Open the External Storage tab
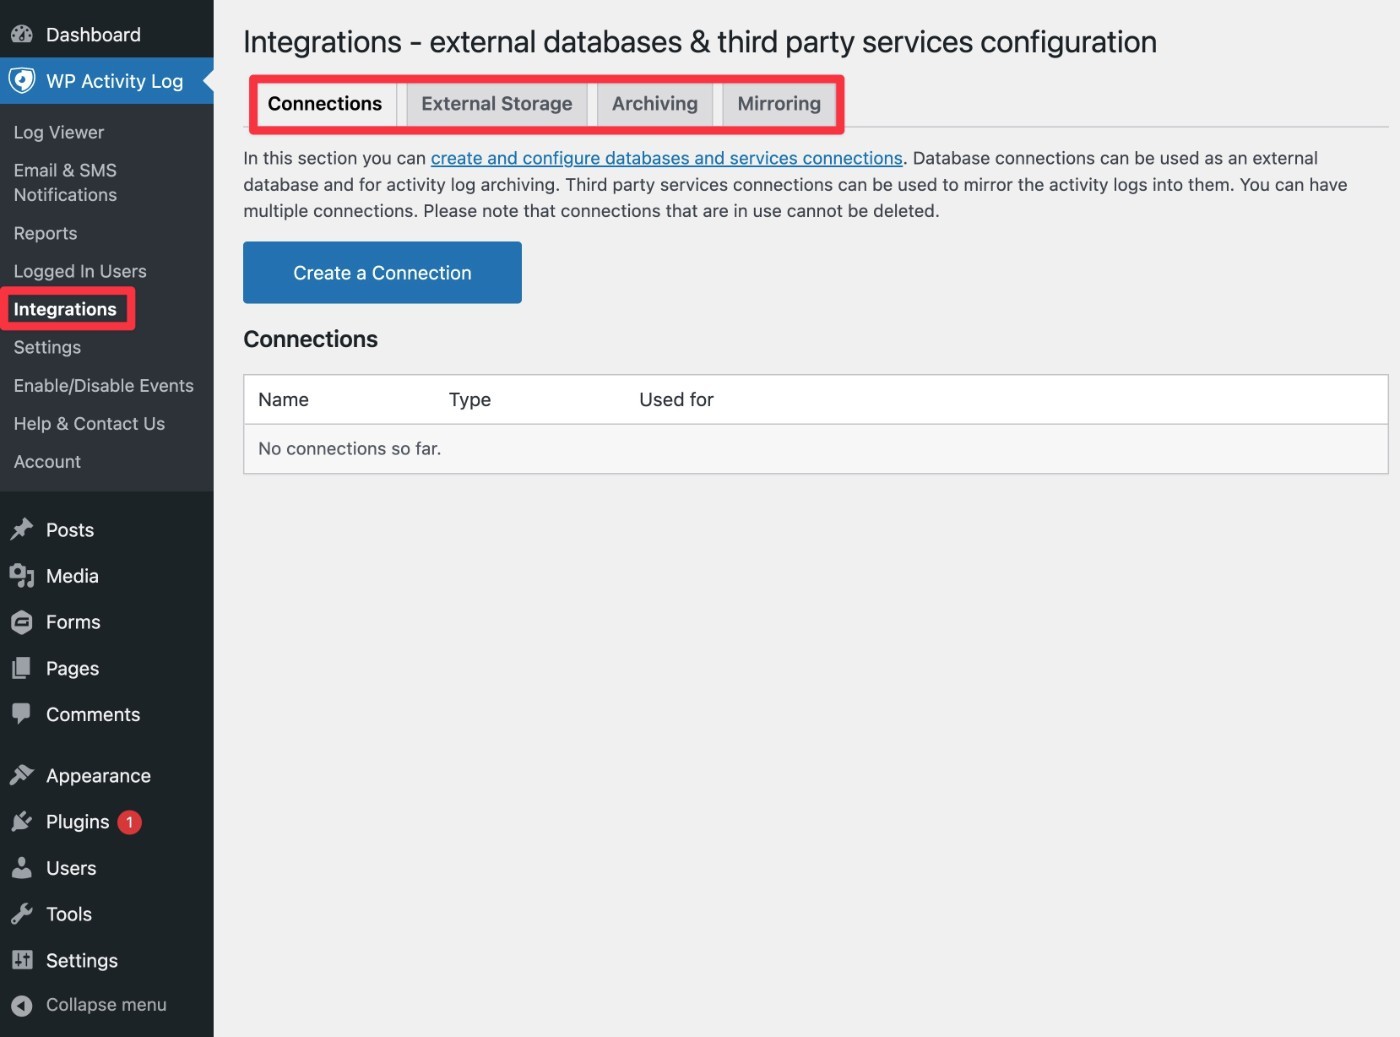 pyautogui.click(x=497, y=104)
